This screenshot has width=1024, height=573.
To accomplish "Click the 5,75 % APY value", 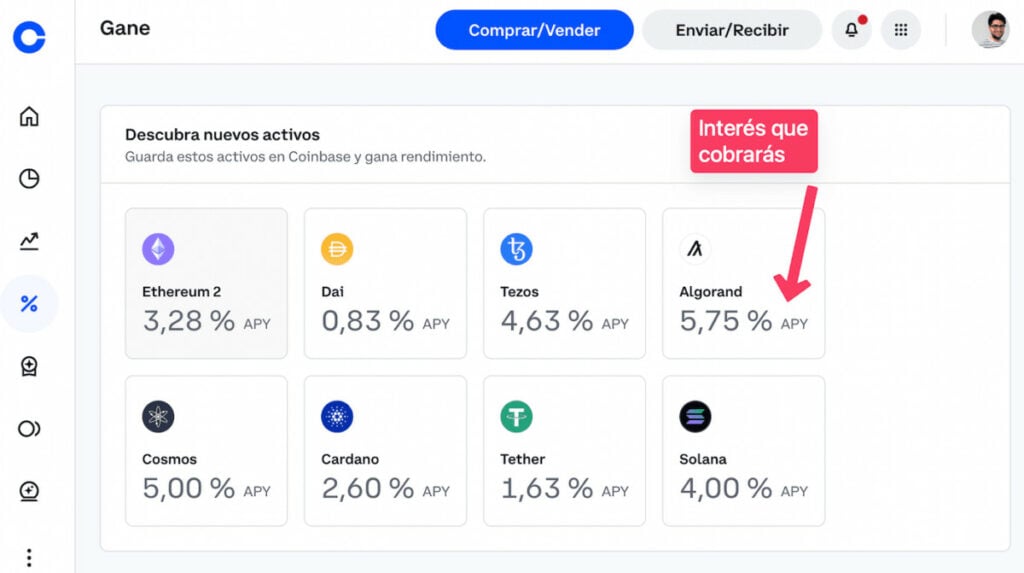I will click(x=743, y=321).
